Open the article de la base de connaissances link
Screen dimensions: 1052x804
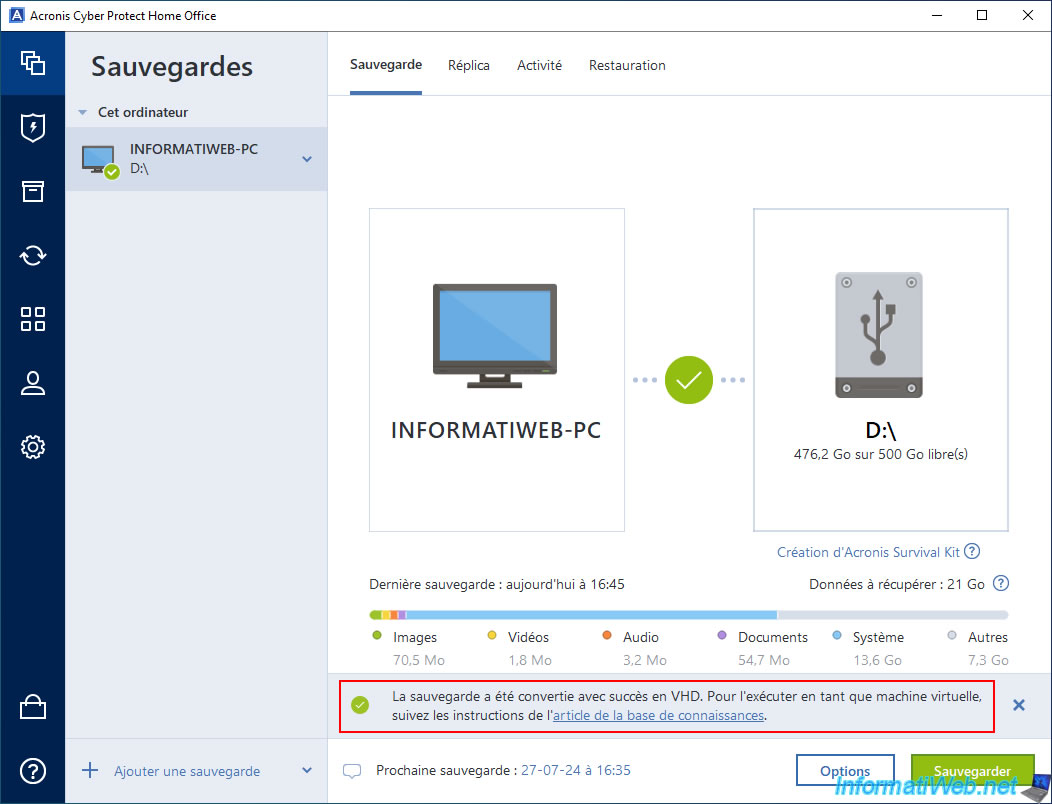(x=658, y=715)
